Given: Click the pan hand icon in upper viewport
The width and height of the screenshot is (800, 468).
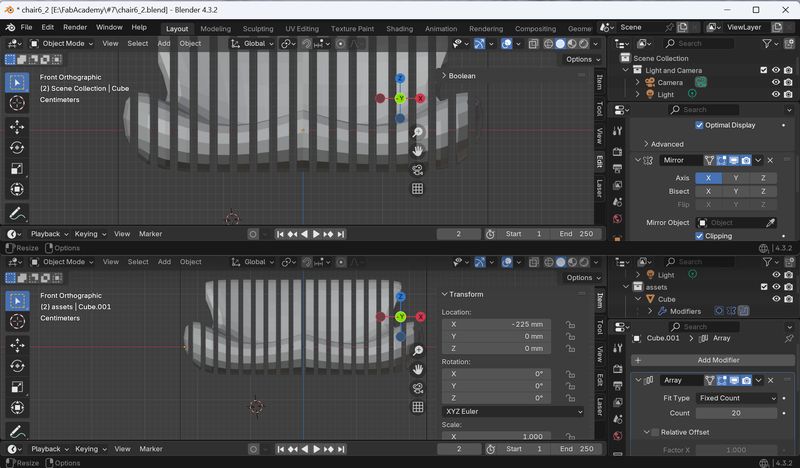Looking at the screenshot, I should pyautogui.click(x=417, y=151).
